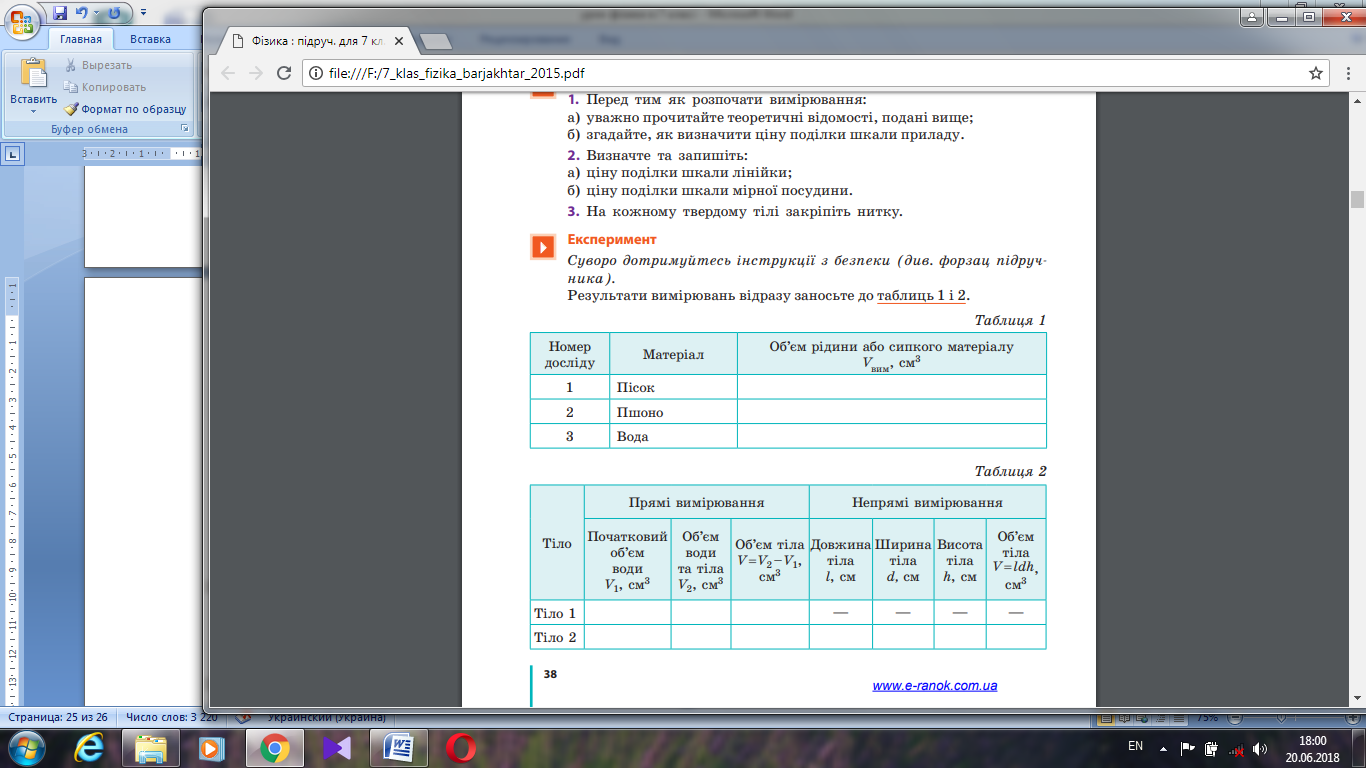
Task: Zoom in with the plus button in Word
Action: coord(1352,718)
